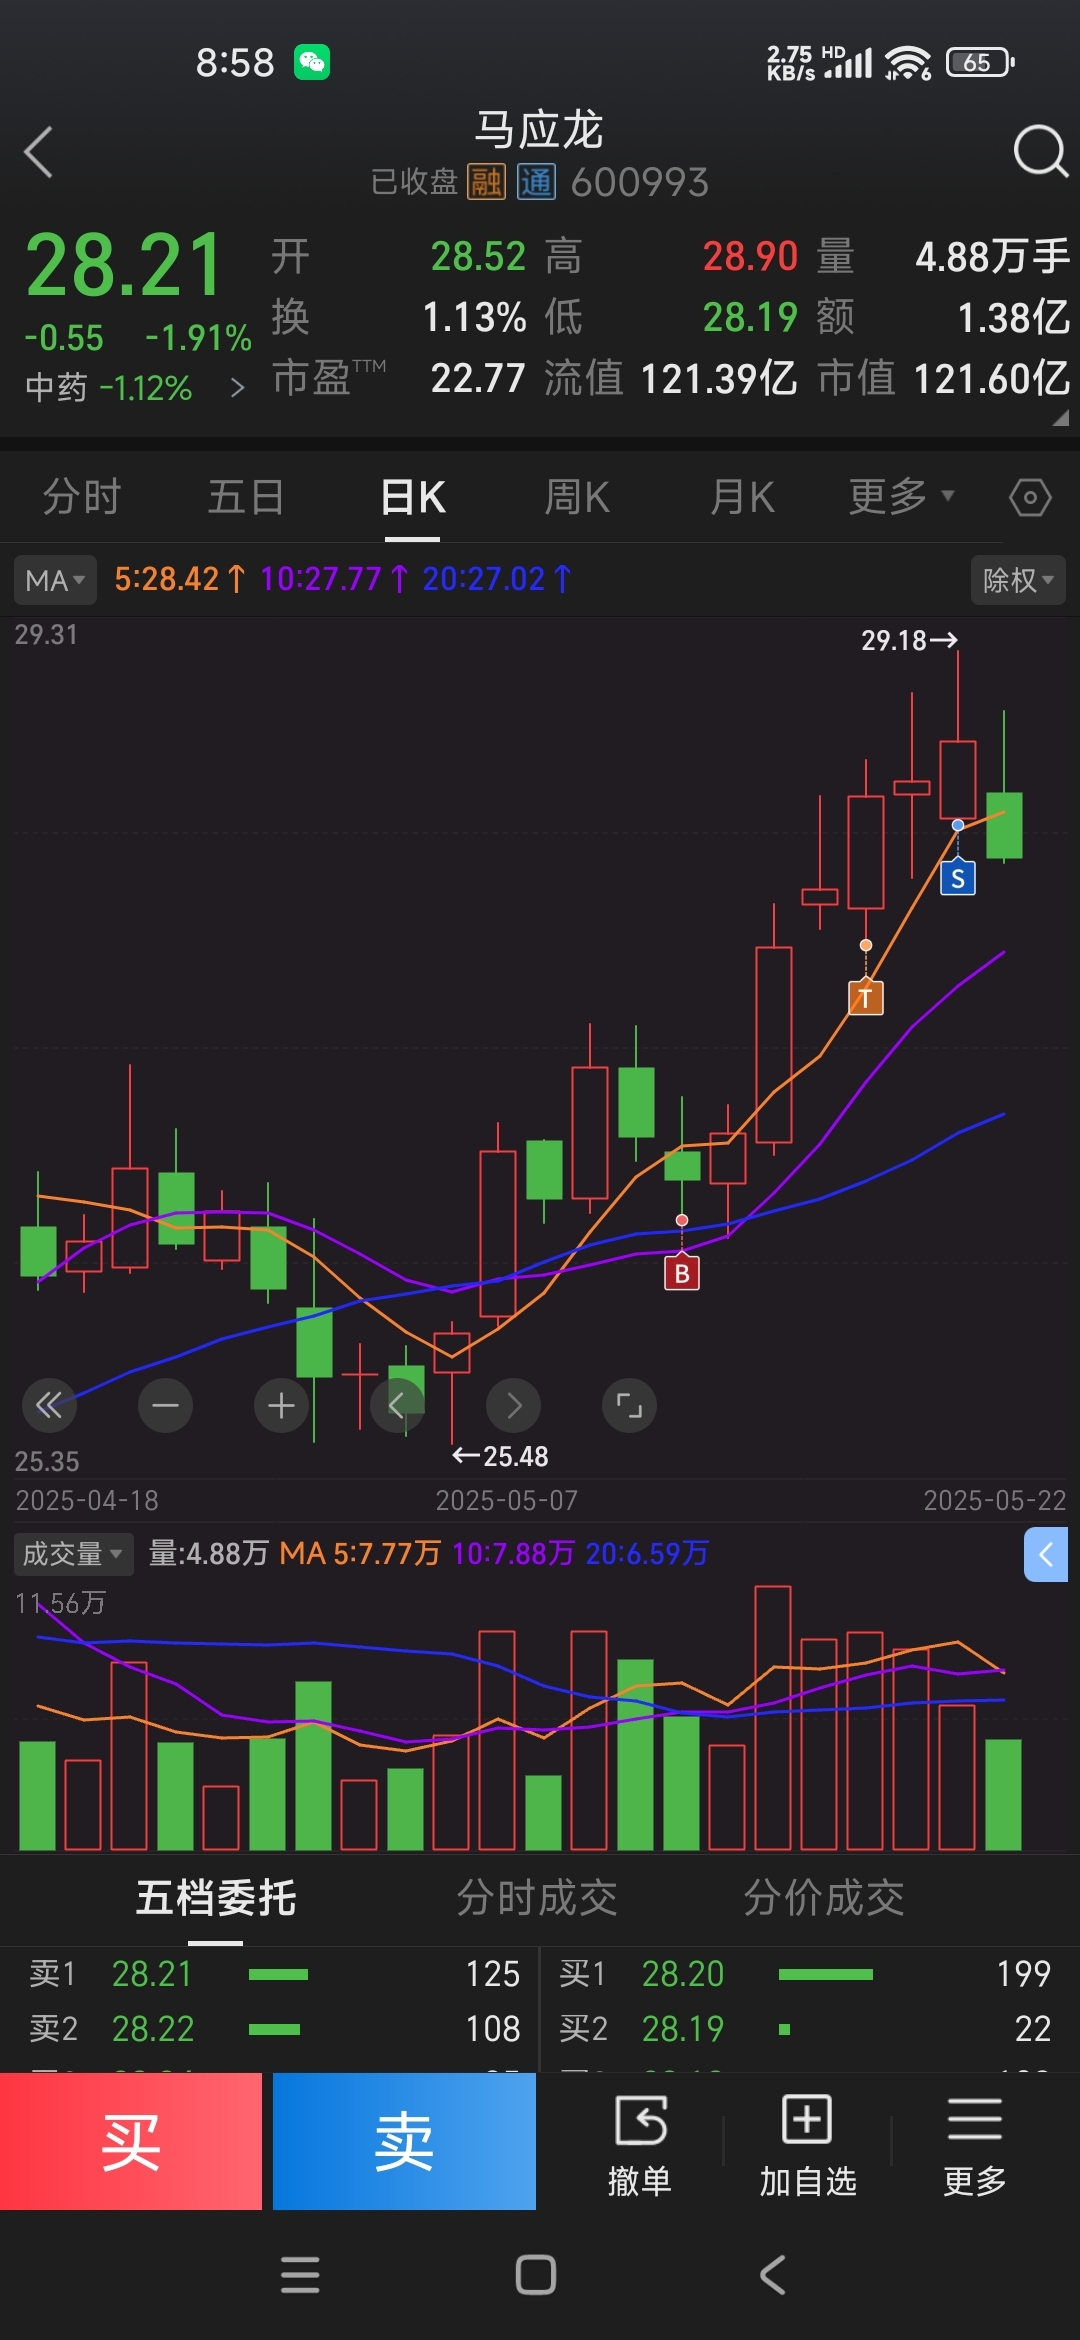Screen dimensions: 1080x2340
Task: Tap high price label 29.18 on chart
Action: 909,640
